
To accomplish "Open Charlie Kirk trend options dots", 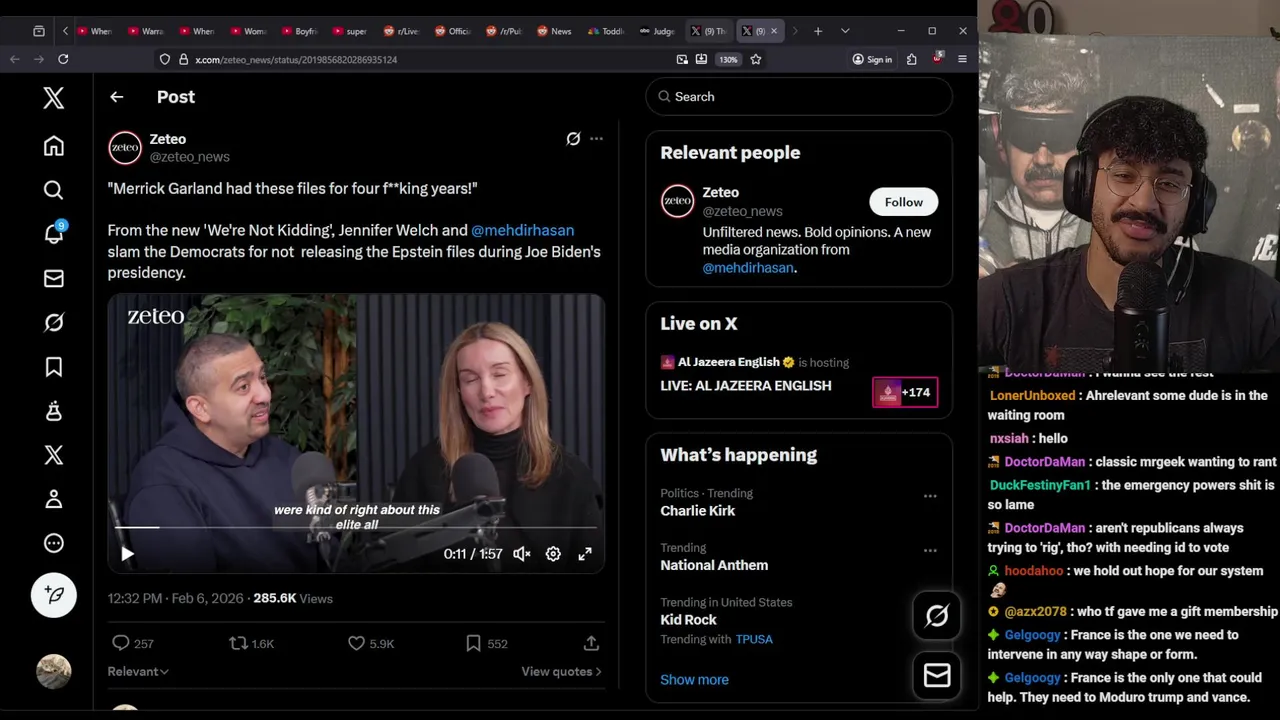I will [x=930, y=496].
